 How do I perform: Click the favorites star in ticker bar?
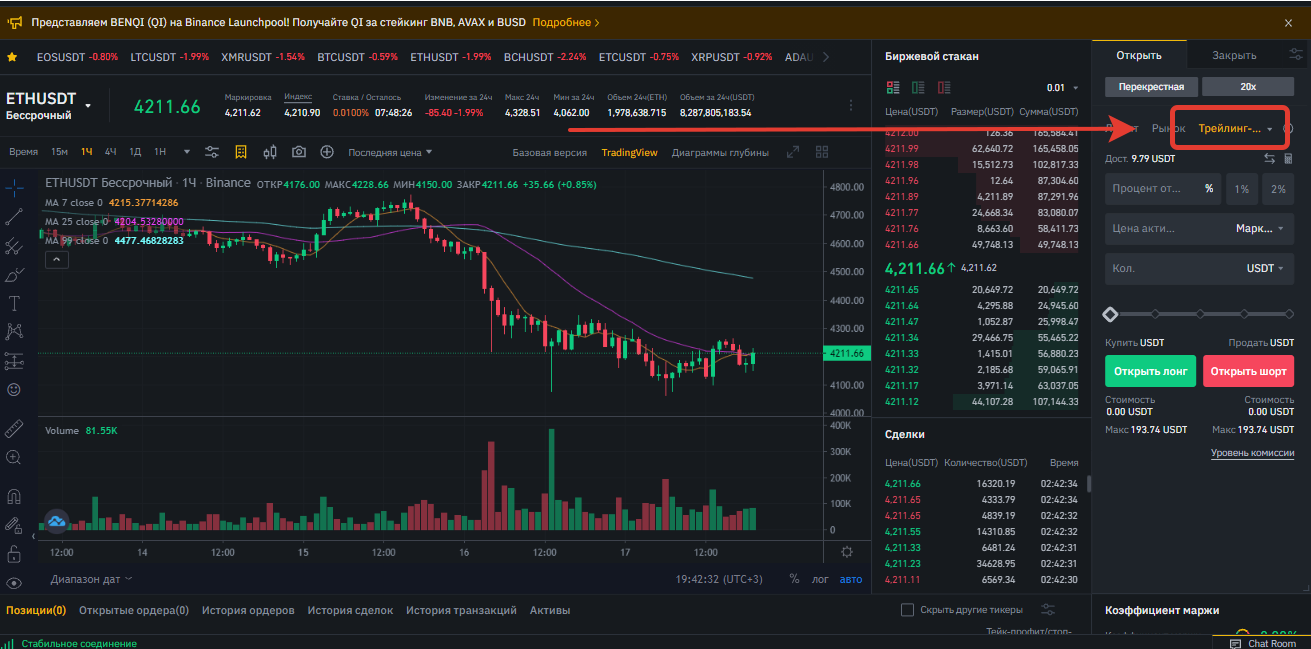[x=13, y=57]
